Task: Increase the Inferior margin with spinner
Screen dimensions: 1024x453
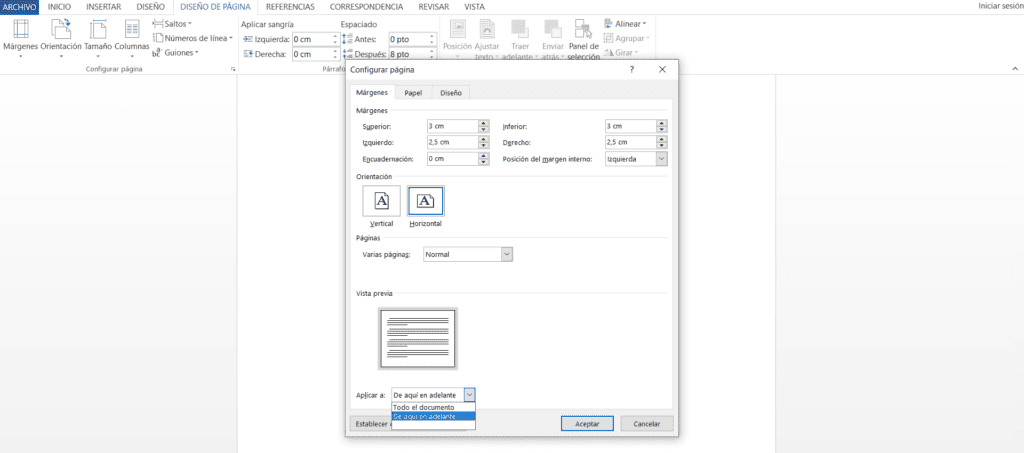Action: [662, 124]
